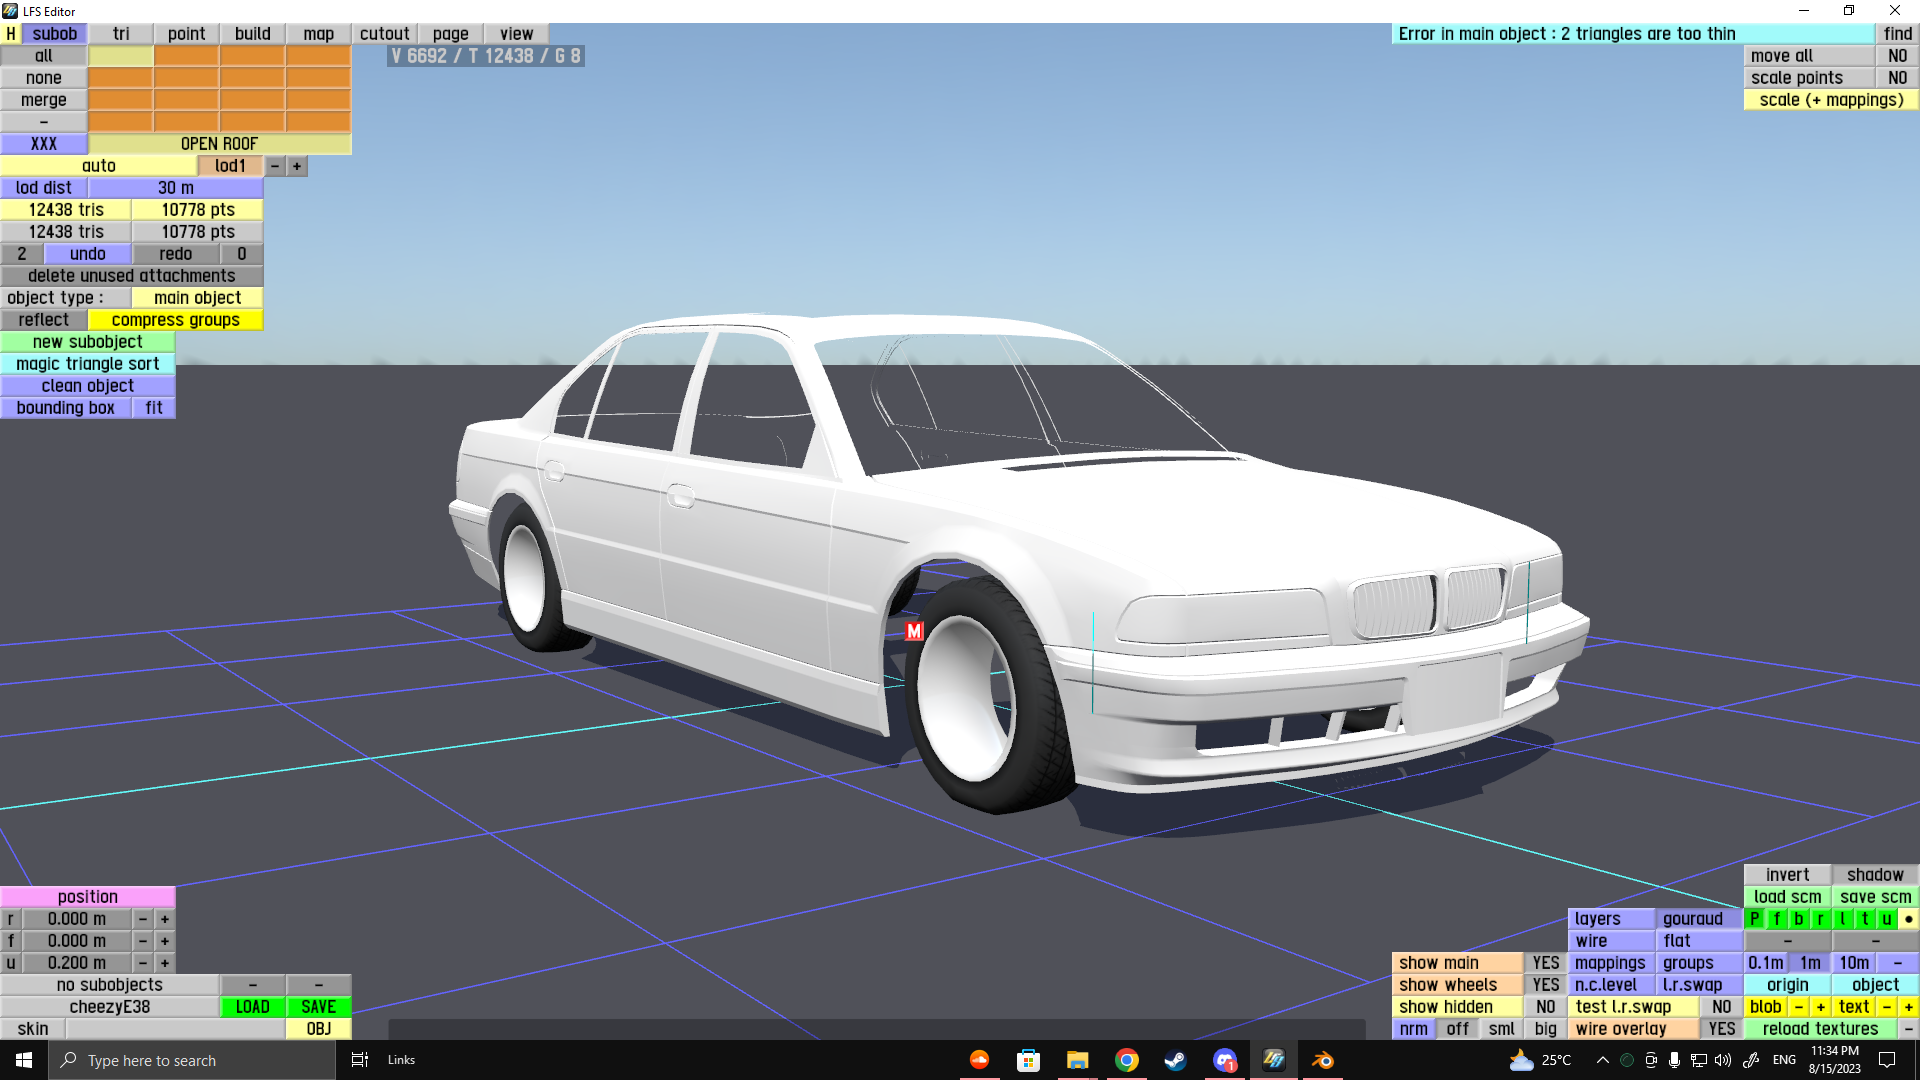Click the H button in top-left corner

pos(11,33)
